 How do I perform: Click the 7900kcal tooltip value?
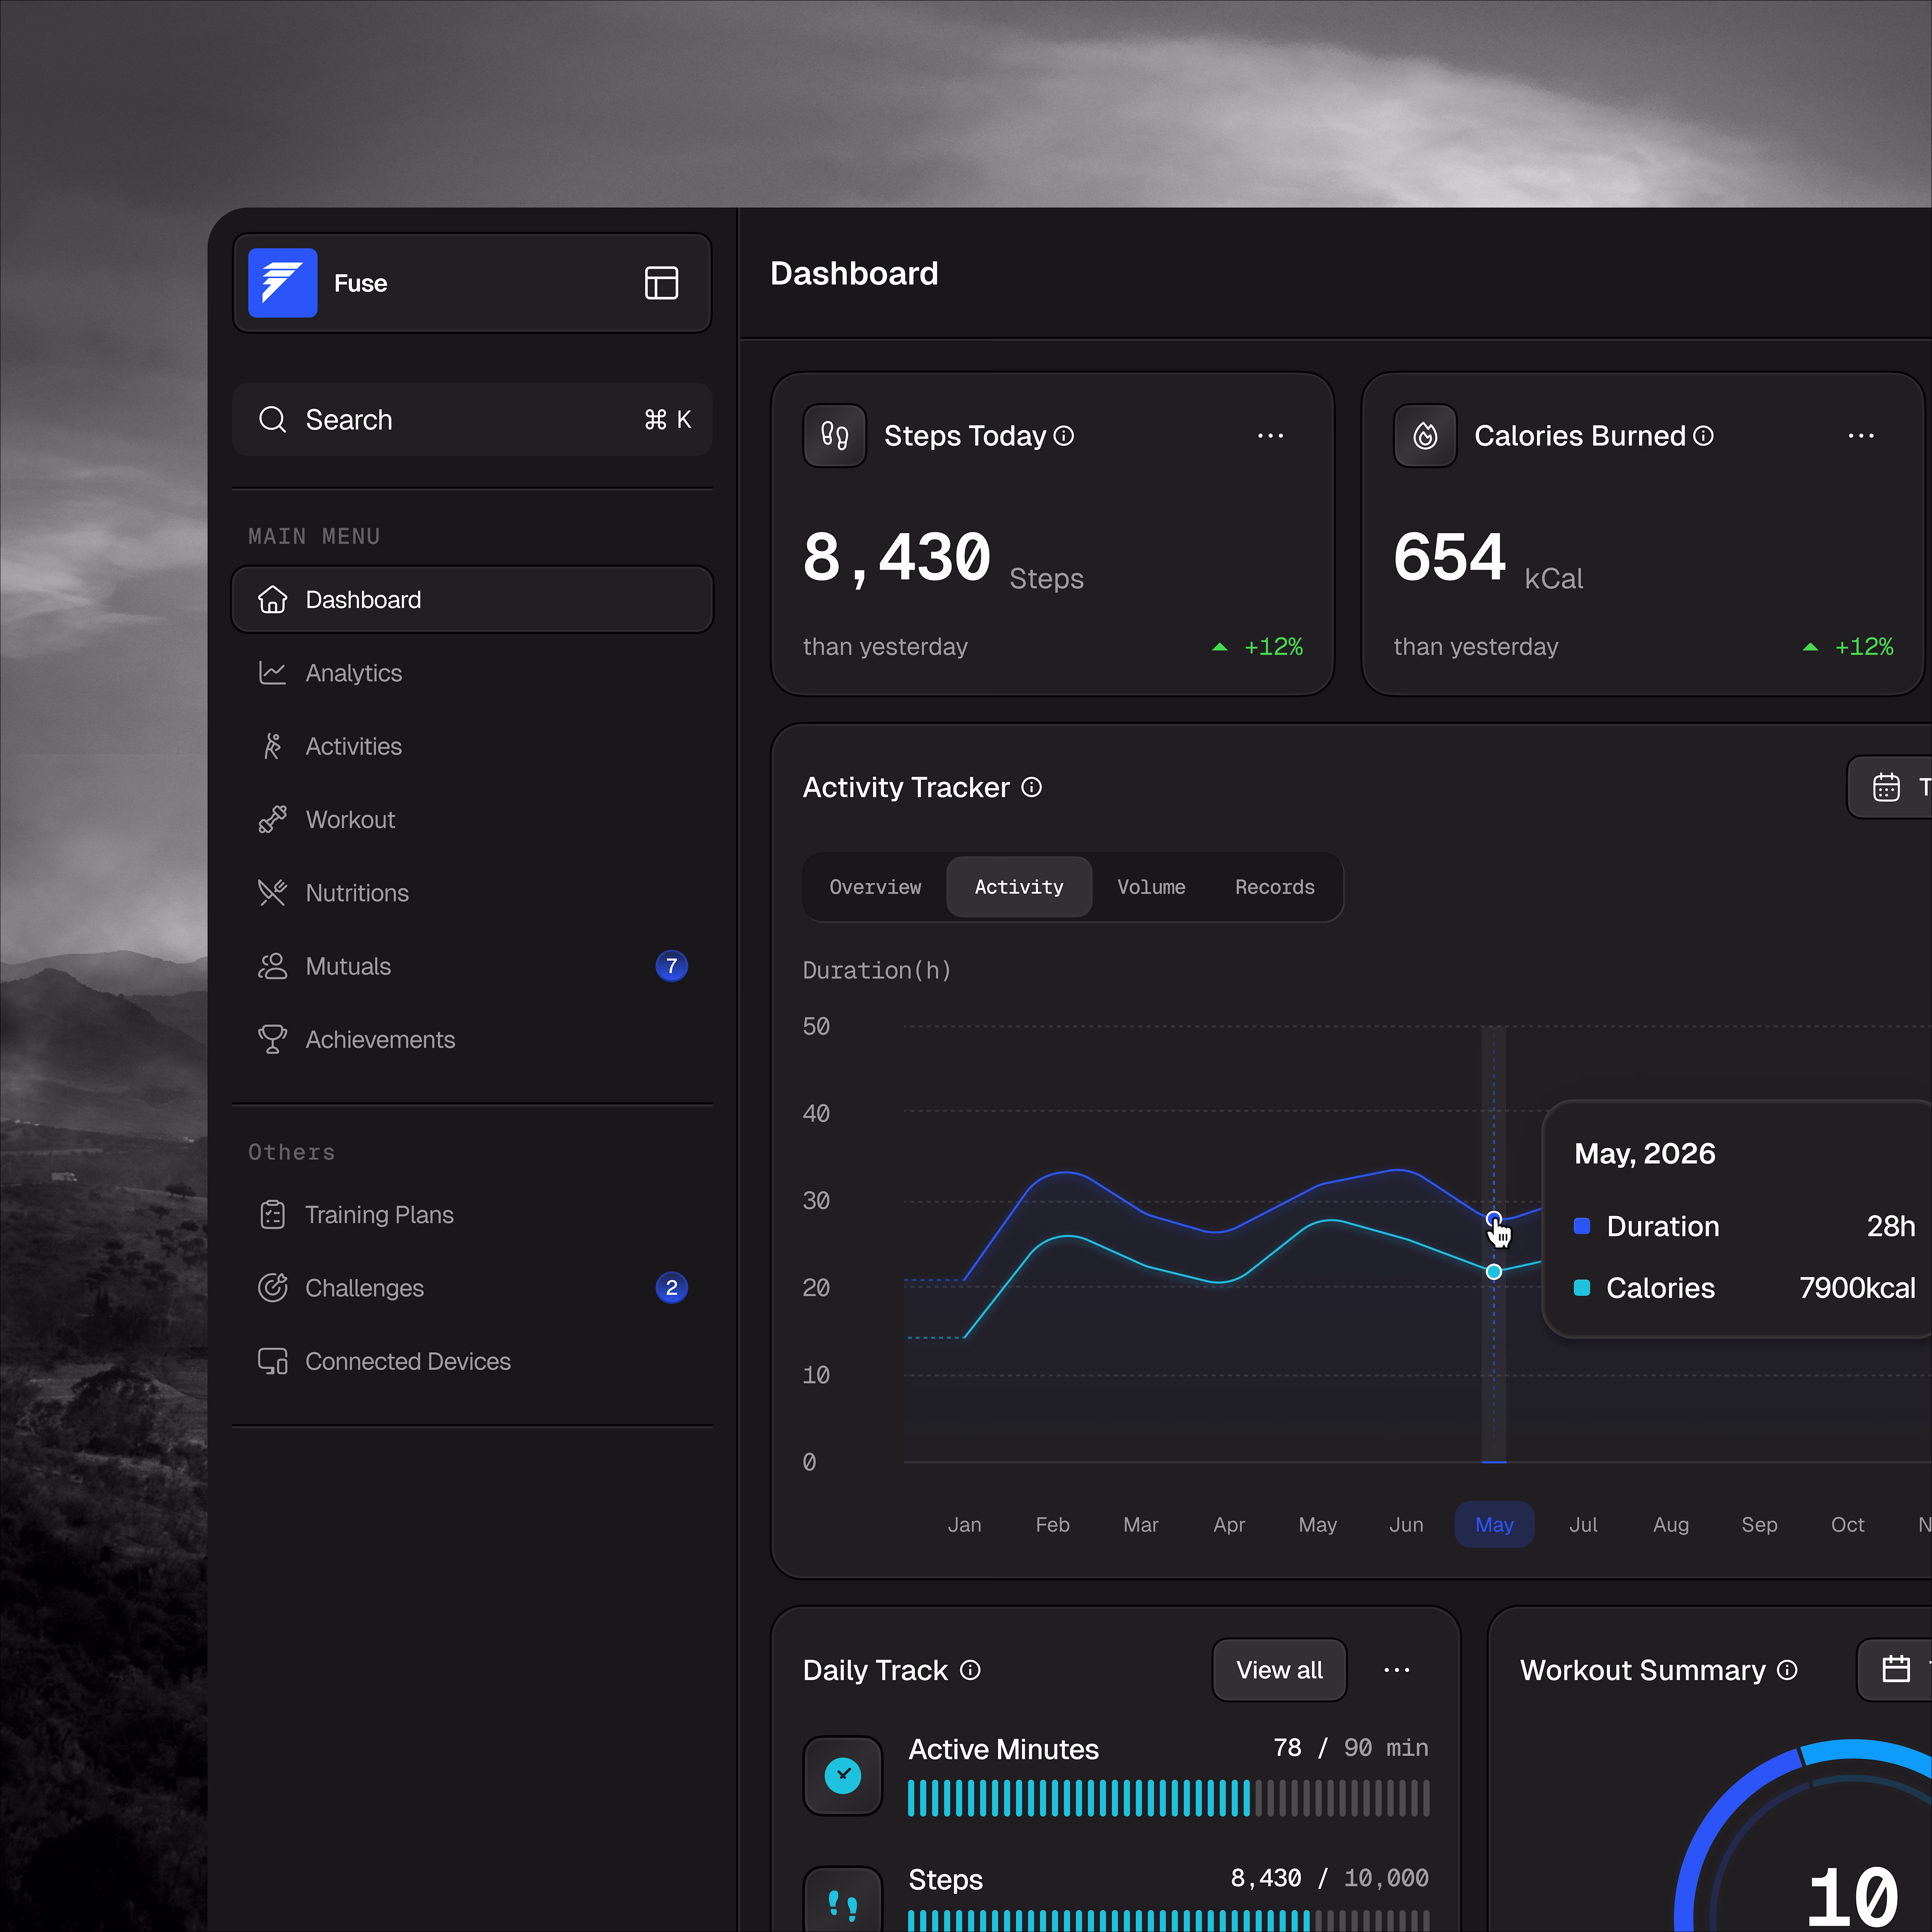coord(1858,1288)
